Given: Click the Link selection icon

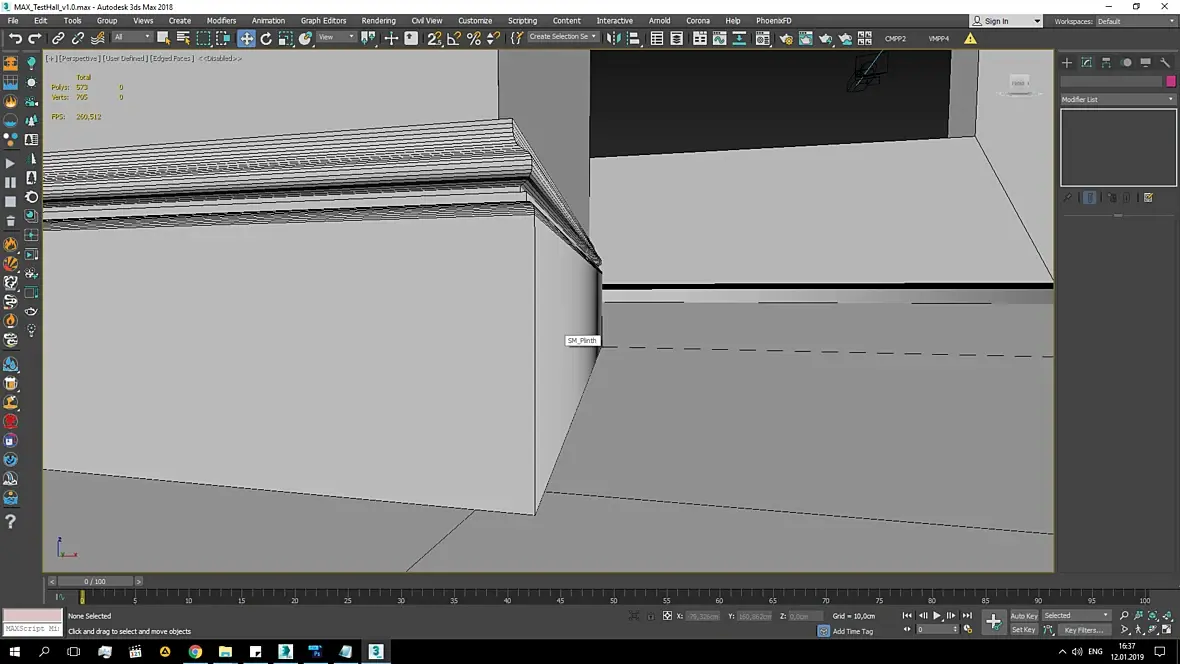Looking at the screenshot, I should pyautogui.click(x=58, y=38).
